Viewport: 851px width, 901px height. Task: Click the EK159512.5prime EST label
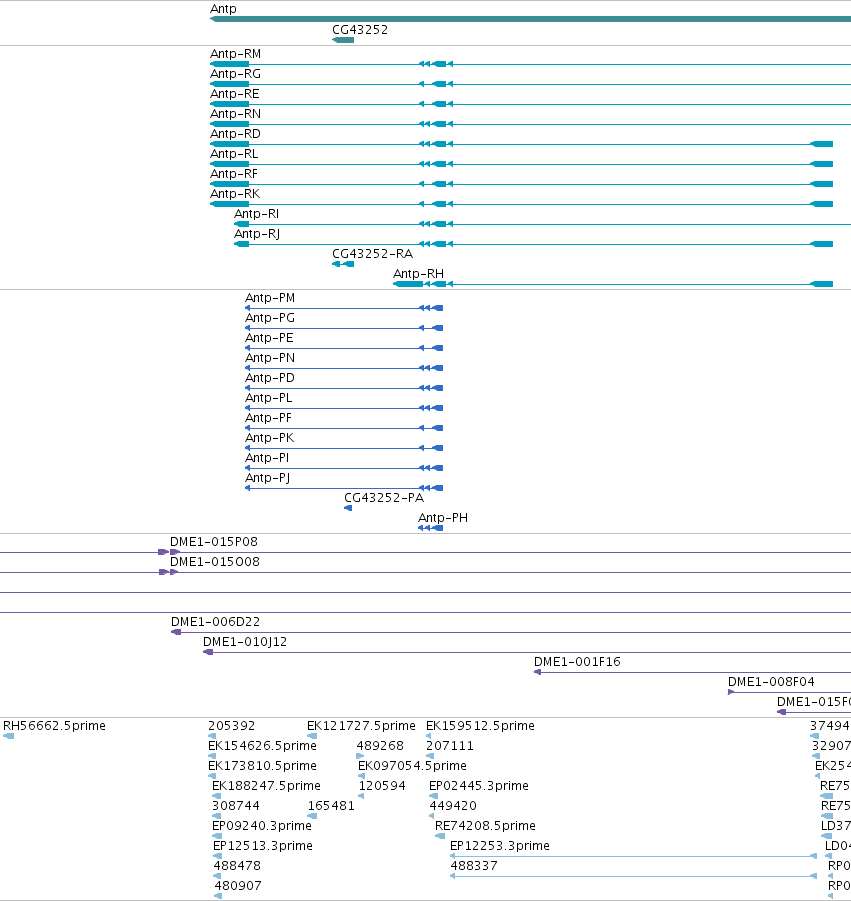click(x=480, y=726)
